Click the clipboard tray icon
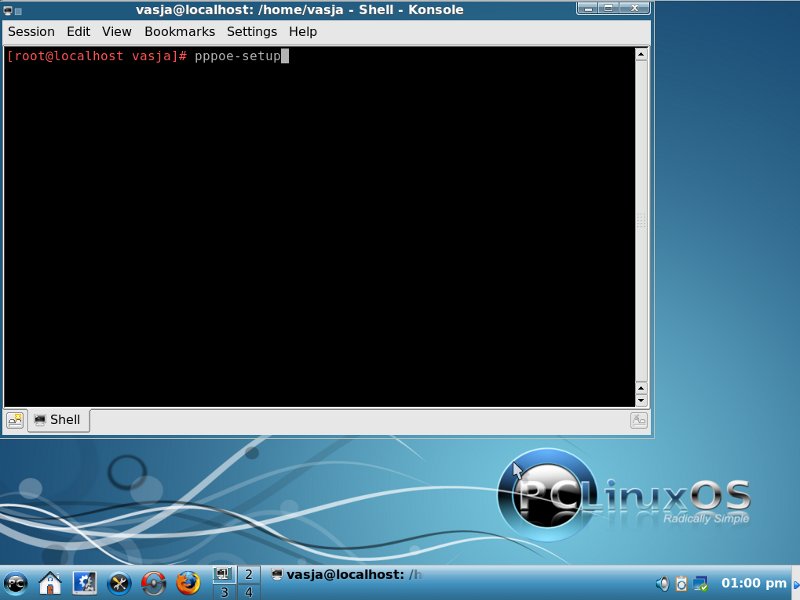Viewport: 800px width, 600px height. (681, 583)
